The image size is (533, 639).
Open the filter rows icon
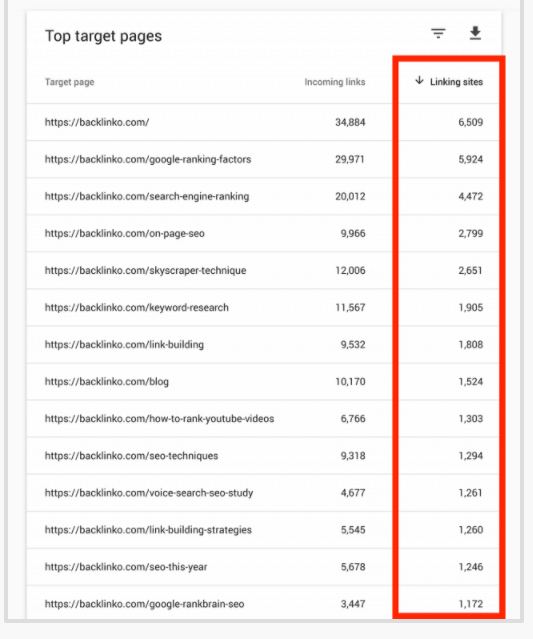pyautogui.click(x=438, y=33)
